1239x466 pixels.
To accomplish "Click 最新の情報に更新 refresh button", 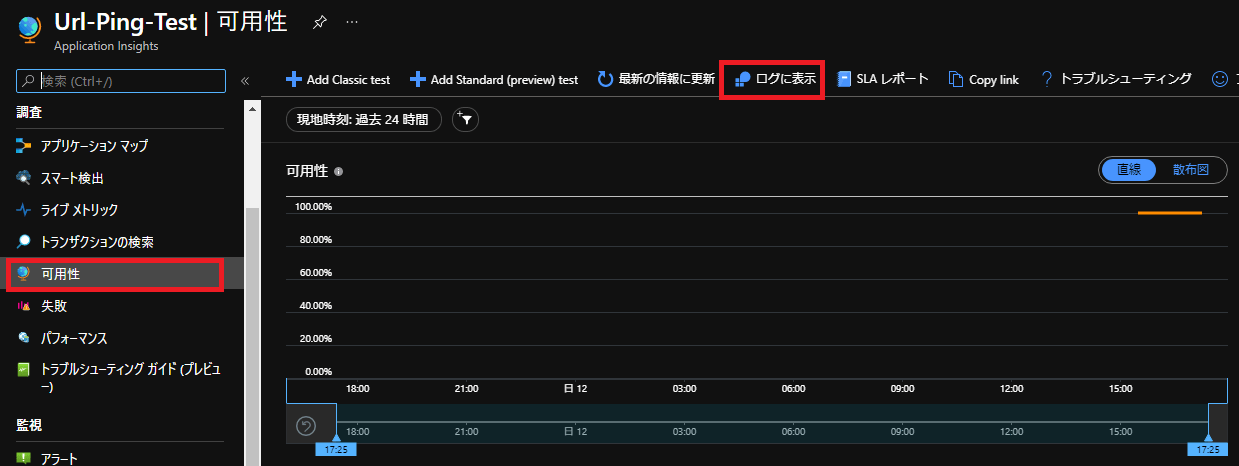I will point(656,79).
